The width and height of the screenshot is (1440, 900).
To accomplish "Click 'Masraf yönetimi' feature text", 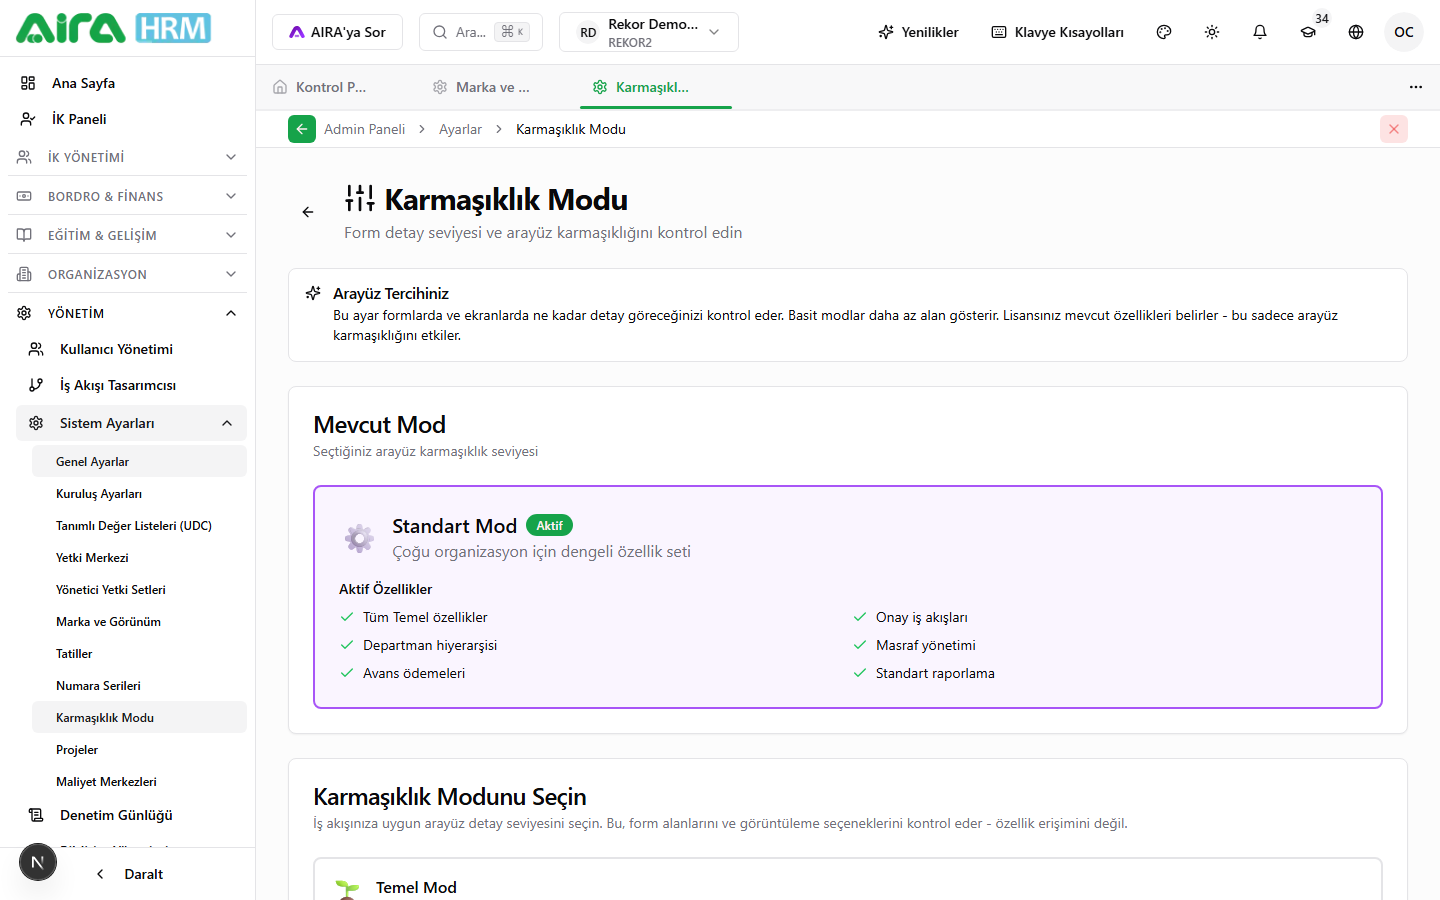I will coord(926,646).
